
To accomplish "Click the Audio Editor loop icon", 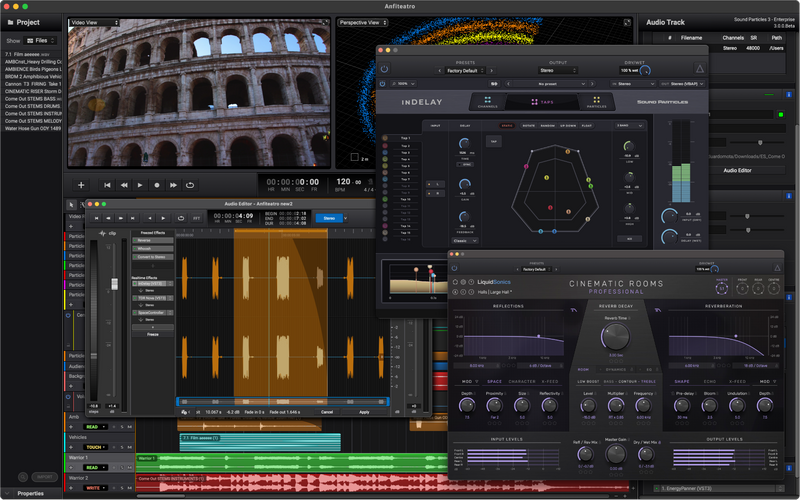I will click(181, 217).
